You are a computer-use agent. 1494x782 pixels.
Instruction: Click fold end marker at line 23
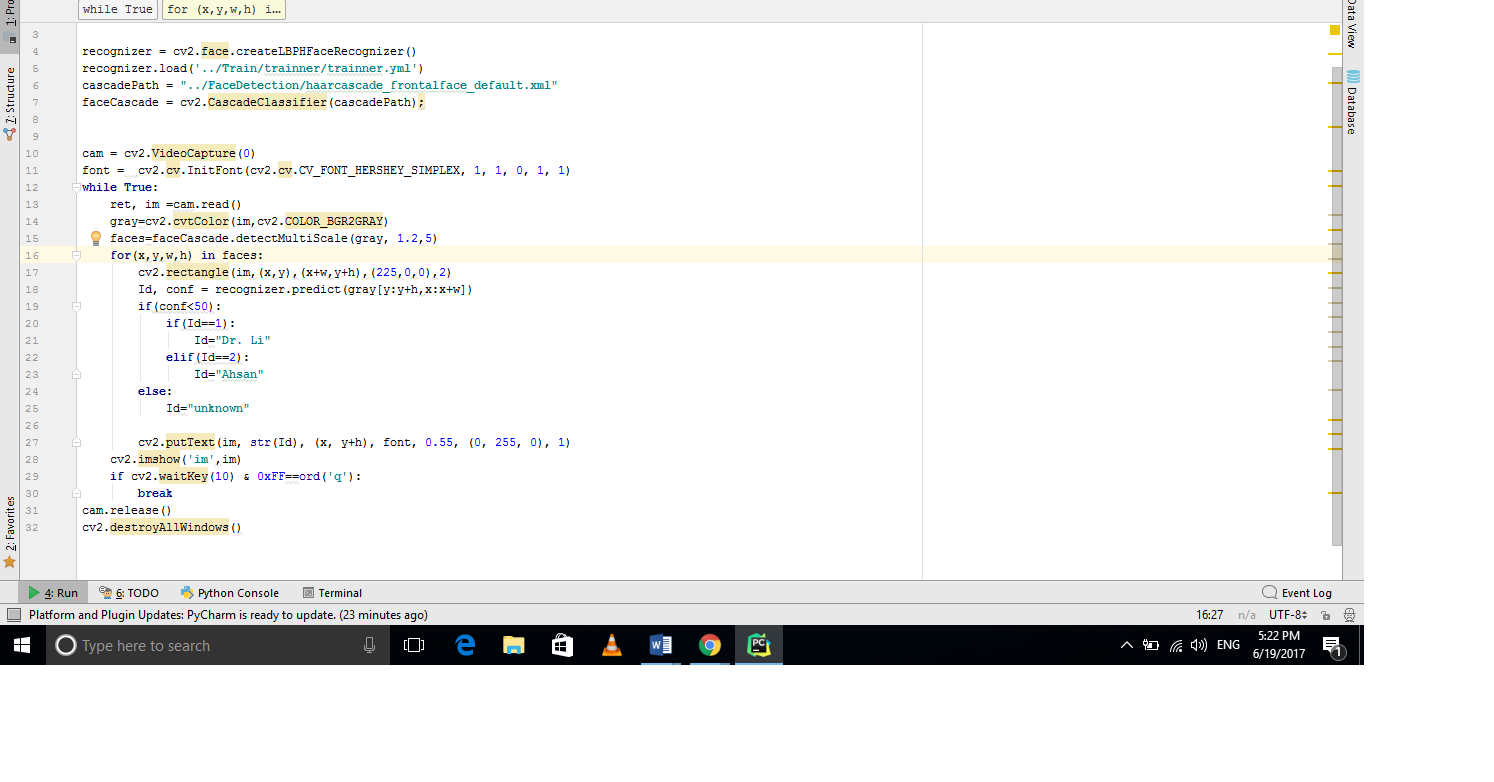pyautogui.click(x=76, y=374)
